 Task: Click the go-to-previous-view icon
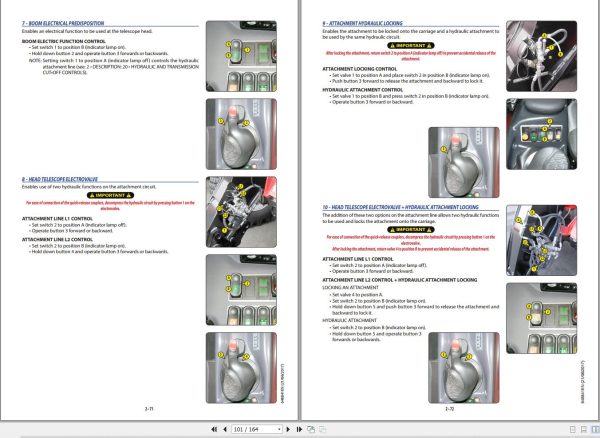311,430
